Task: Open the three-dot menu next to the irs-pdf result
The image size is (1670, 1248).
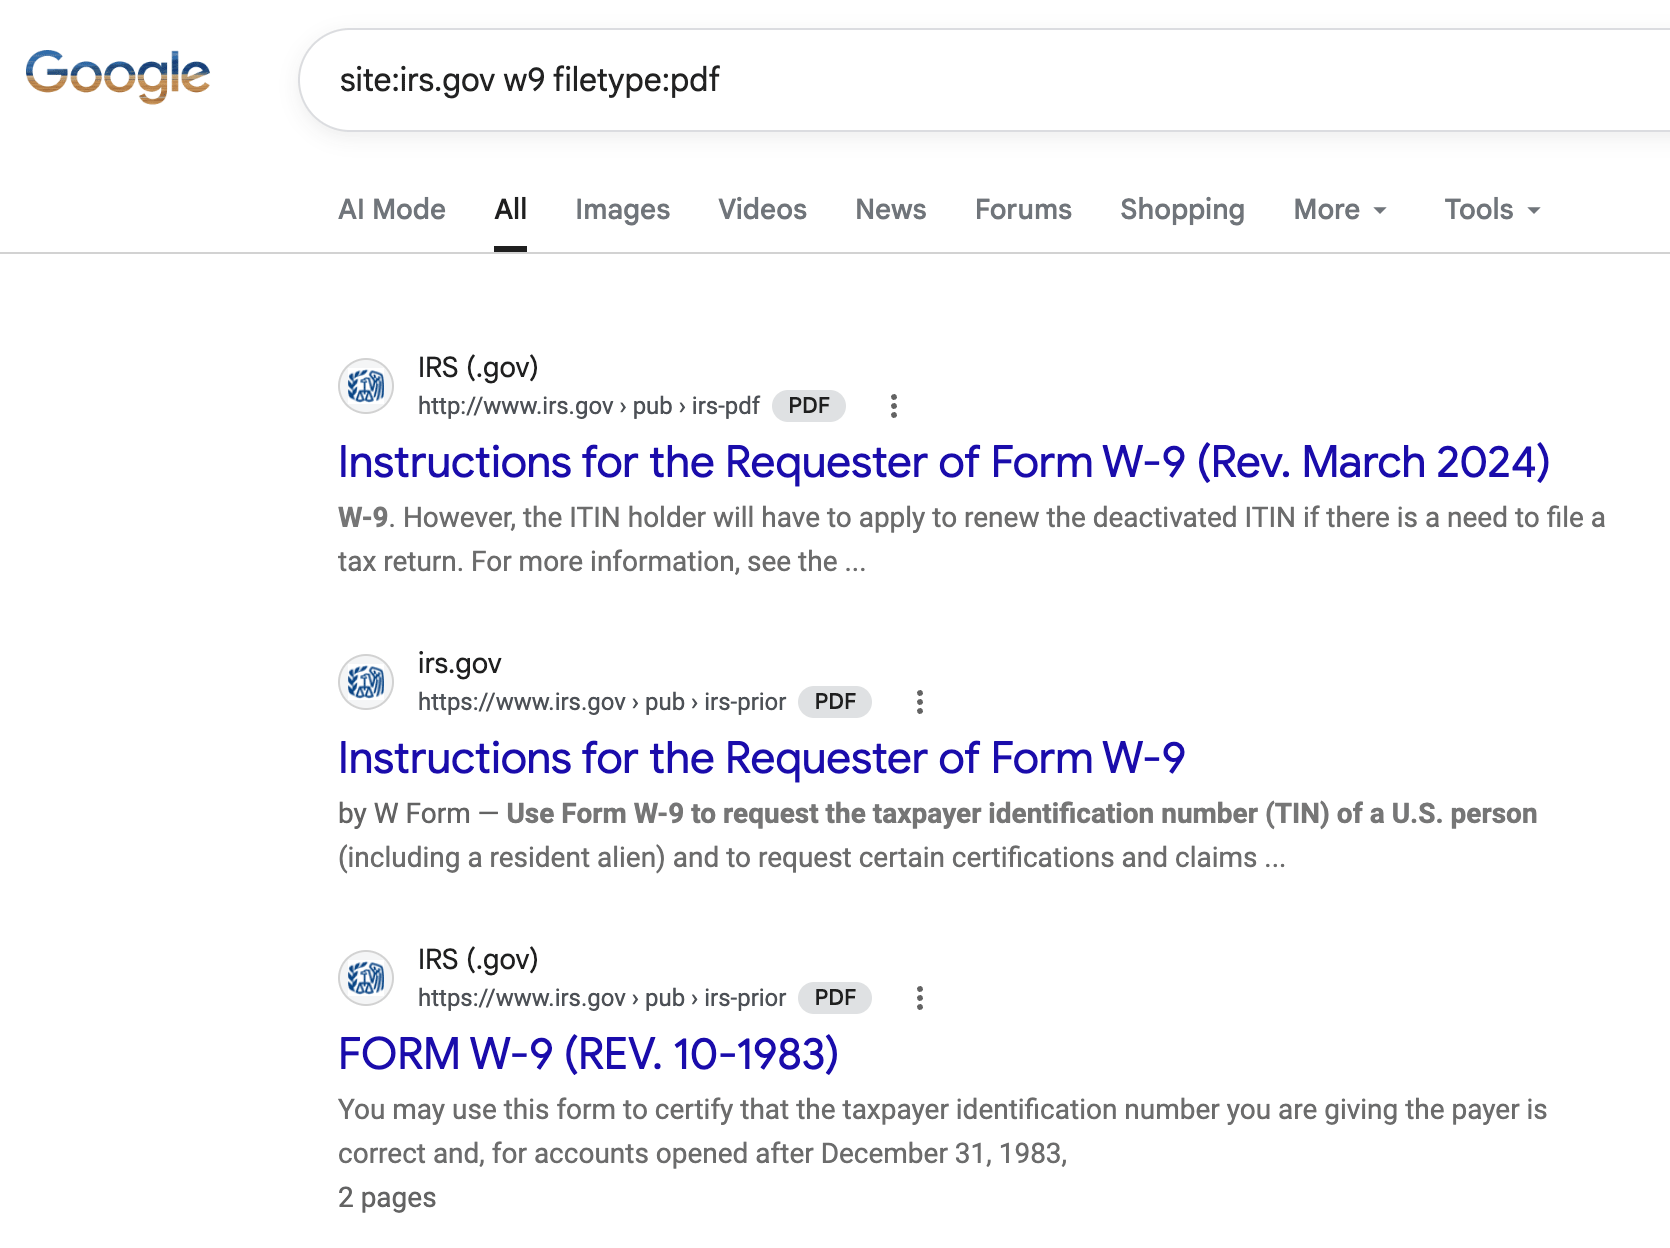Action: (x=894, y=406)
